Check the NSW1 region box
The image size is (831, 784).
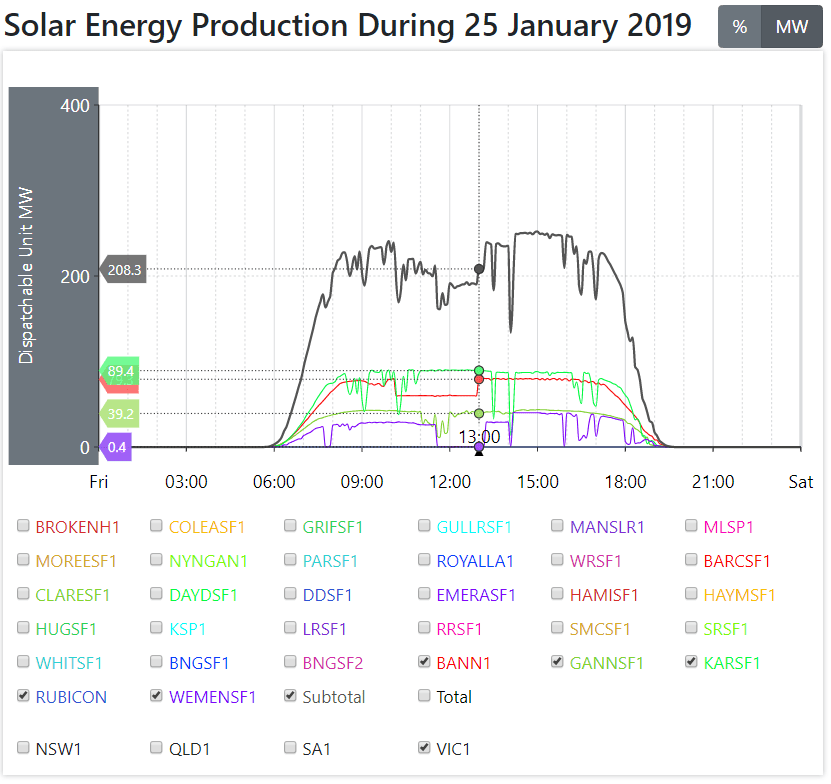coord(24,747)
